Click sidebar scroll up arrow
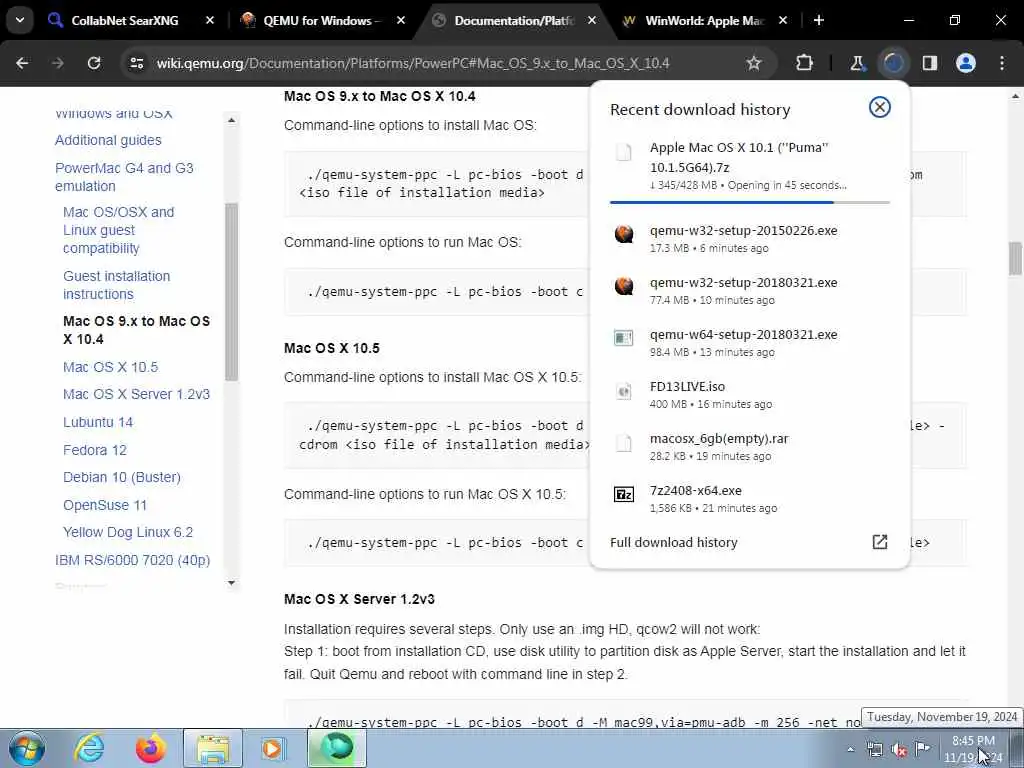This screenshot has height=768, width=1024. [x=231, y=120]
